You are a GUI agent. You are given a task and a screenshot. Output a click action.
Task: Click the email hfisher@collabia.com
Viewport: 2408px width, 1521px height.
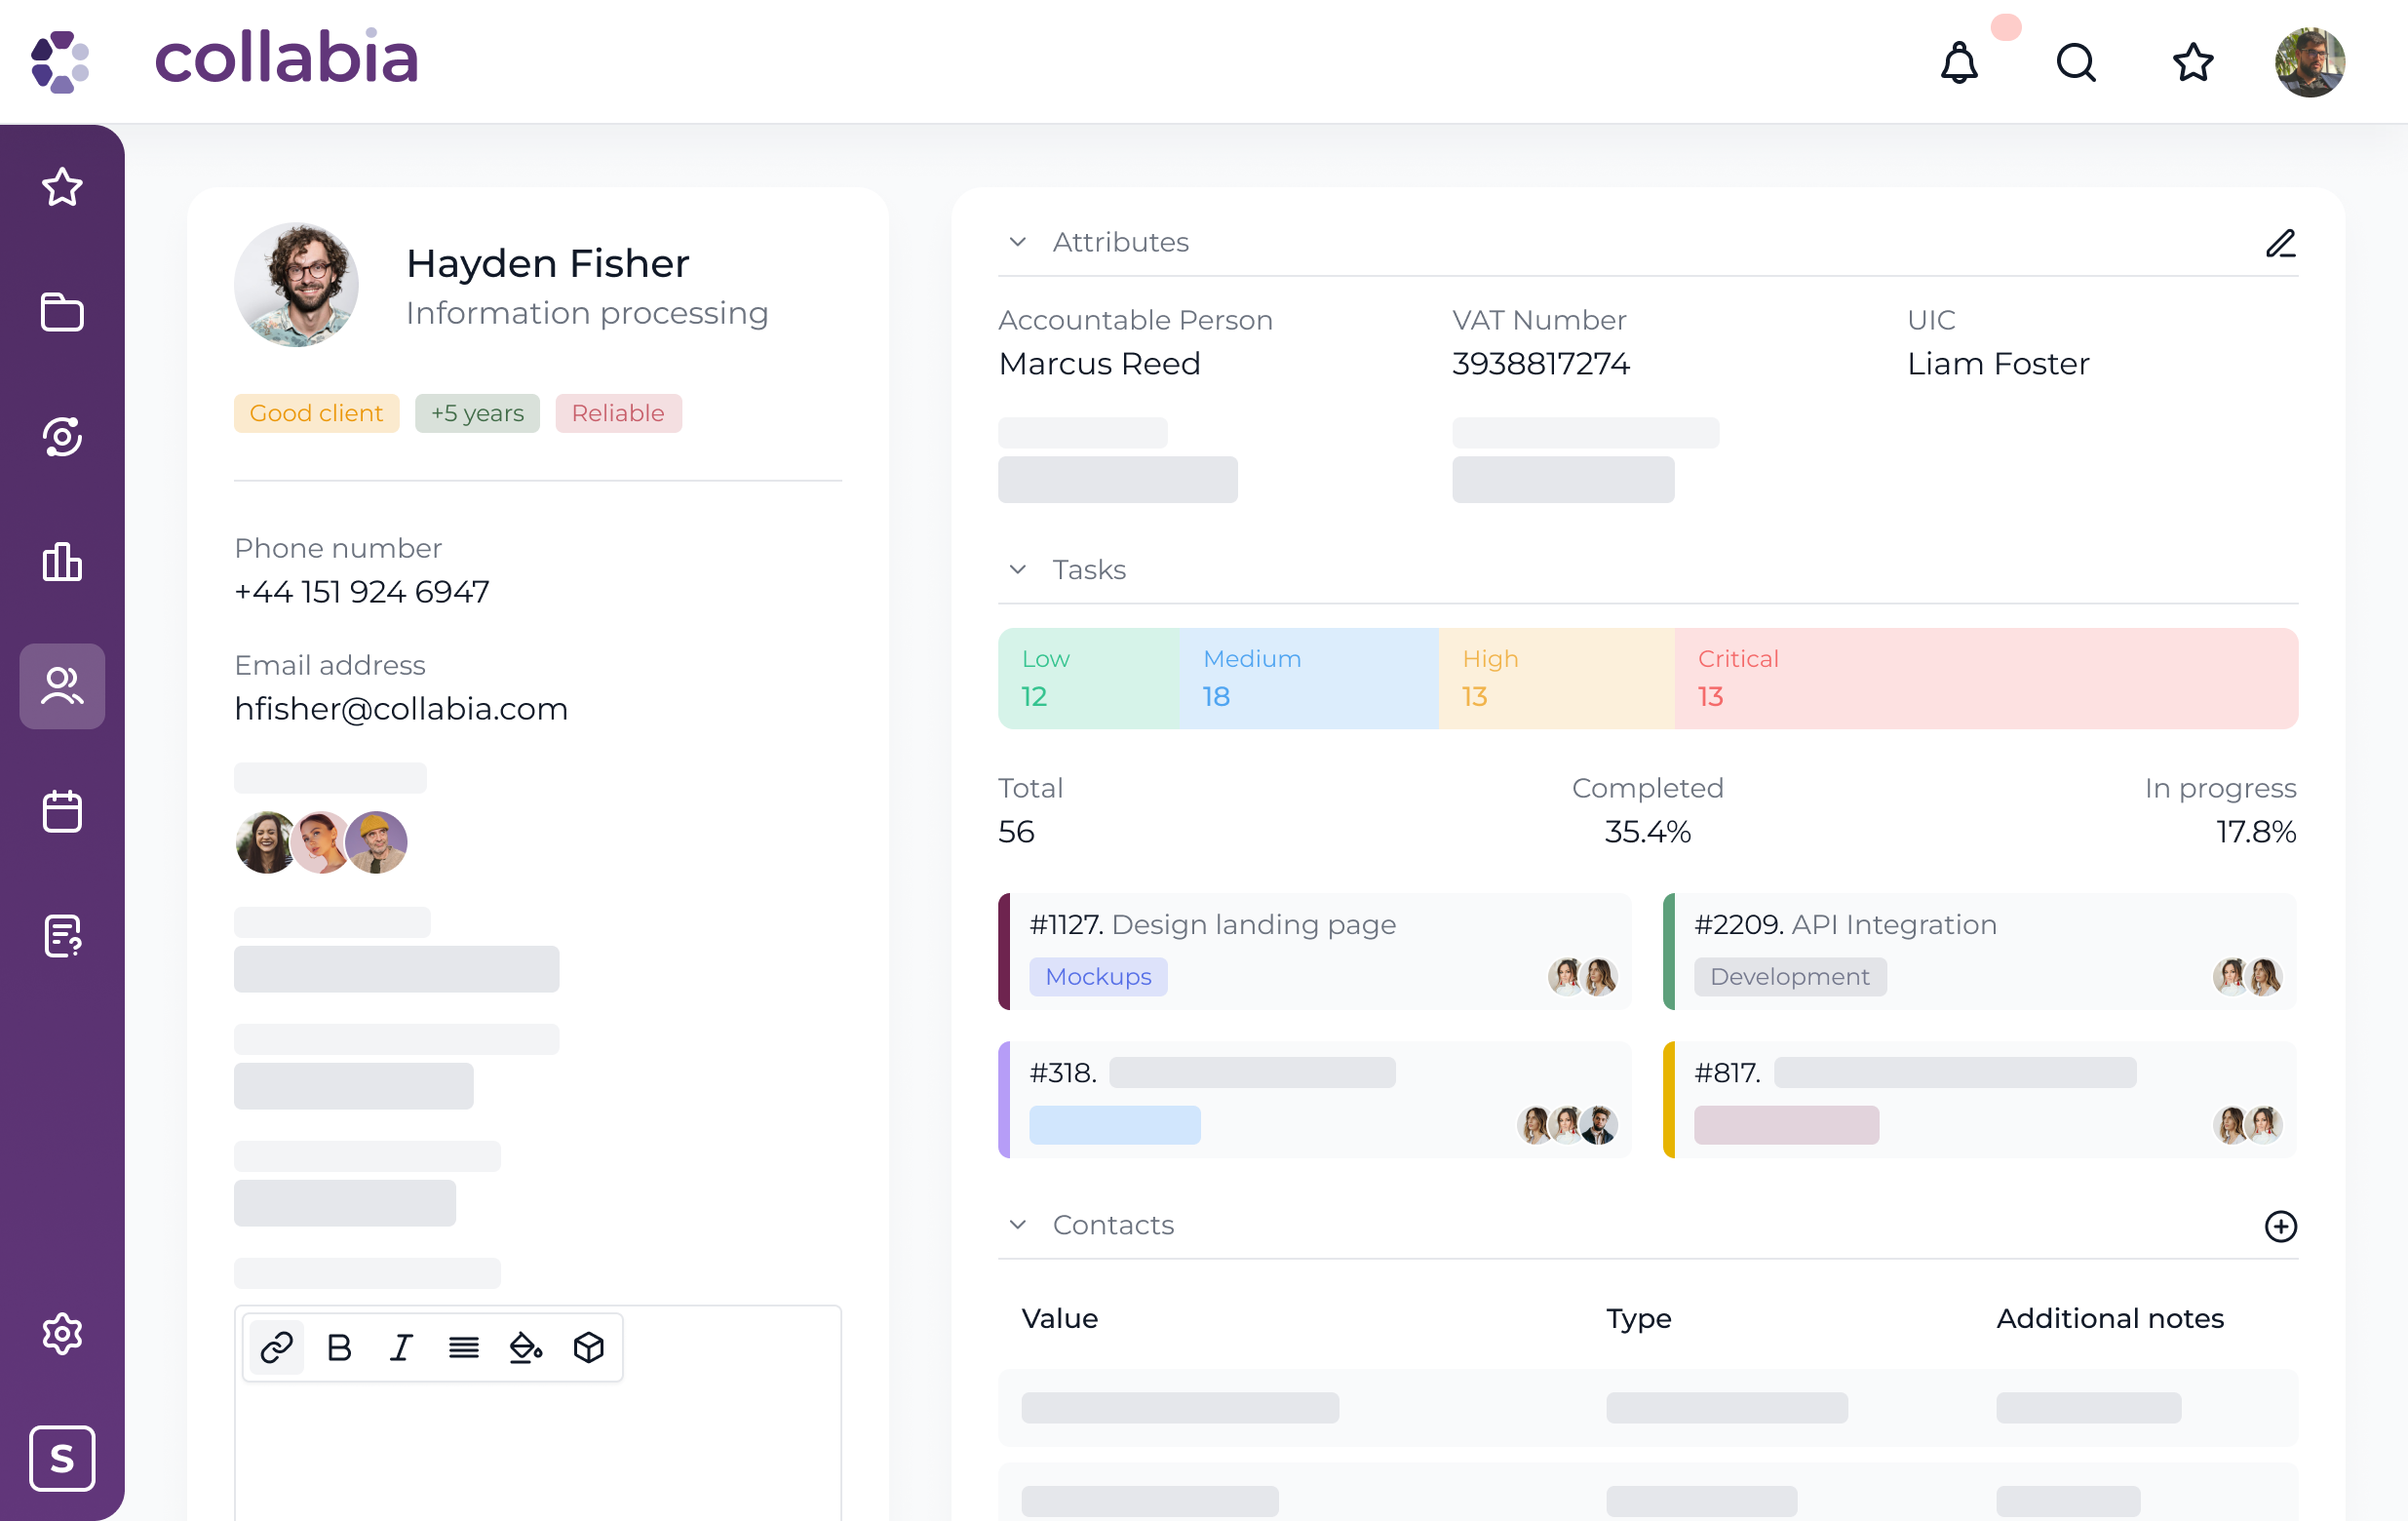click(401, 708)
